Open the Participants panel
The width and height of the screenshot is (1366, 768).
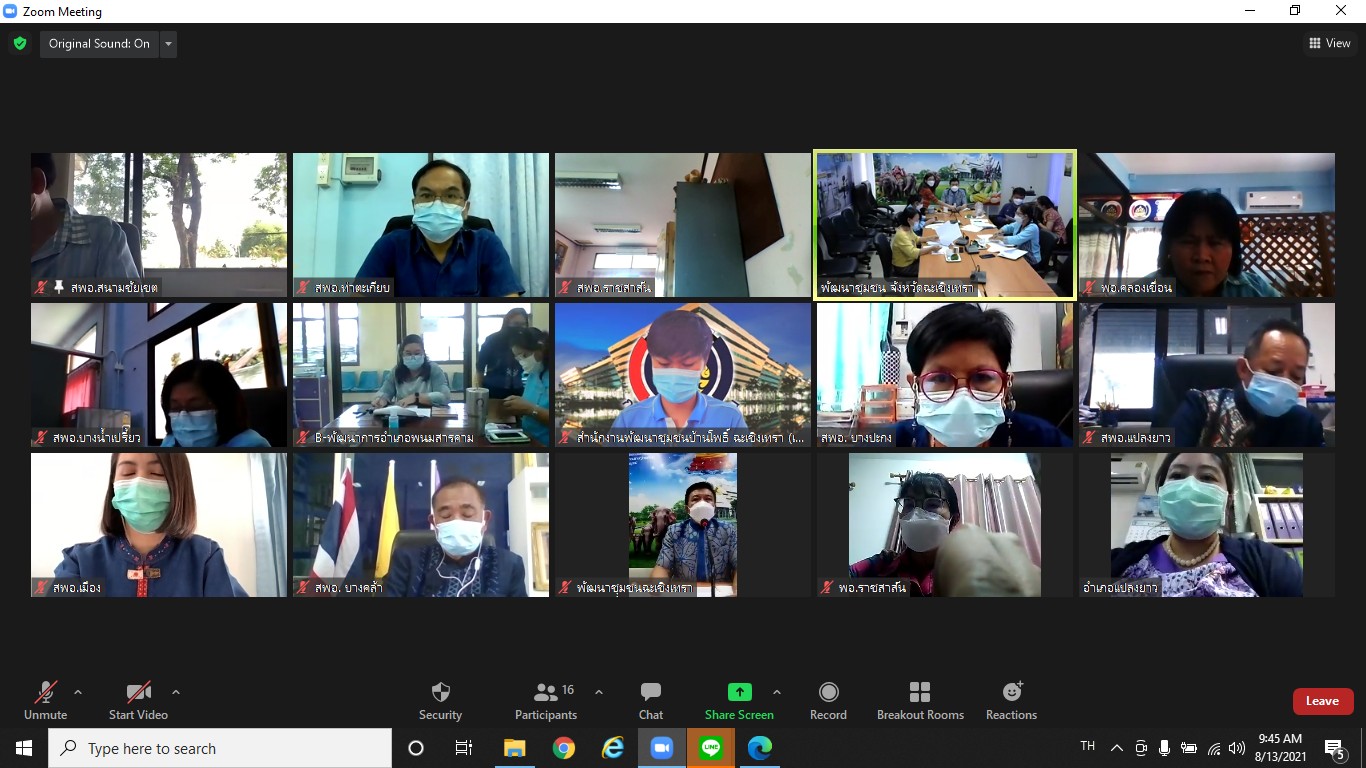click(x=546, y=700)
